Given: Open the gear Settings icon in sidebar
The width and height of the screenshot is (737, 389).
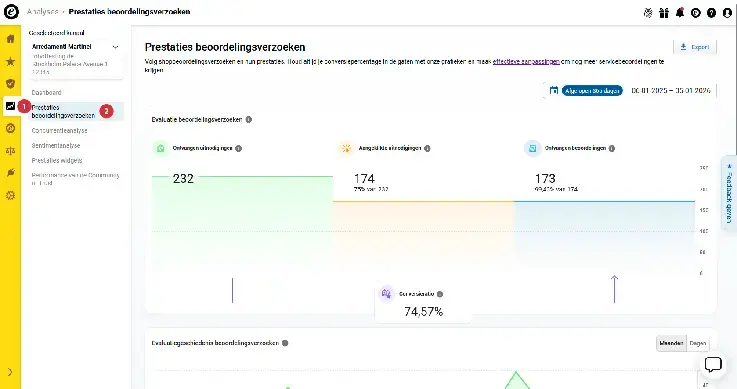Looking at the screenshot, I should click(10, 195).
